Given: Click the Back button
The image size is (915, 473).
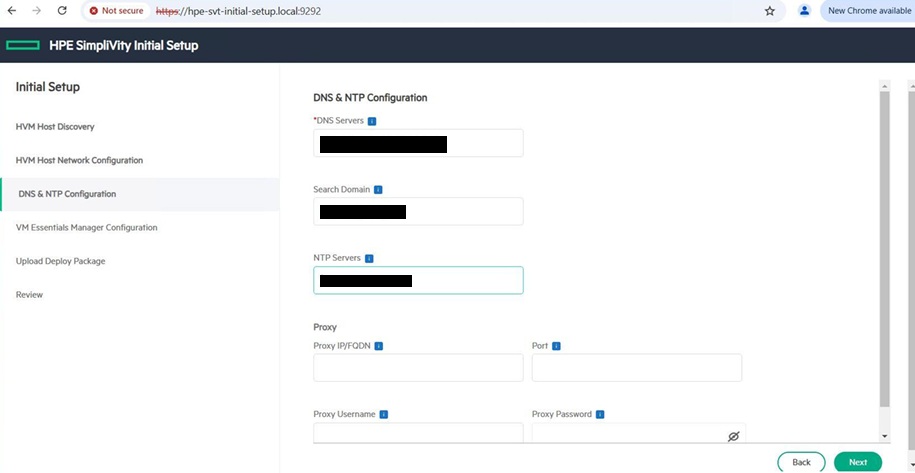Looking at the screenshot, I should (x=801, y=462).
